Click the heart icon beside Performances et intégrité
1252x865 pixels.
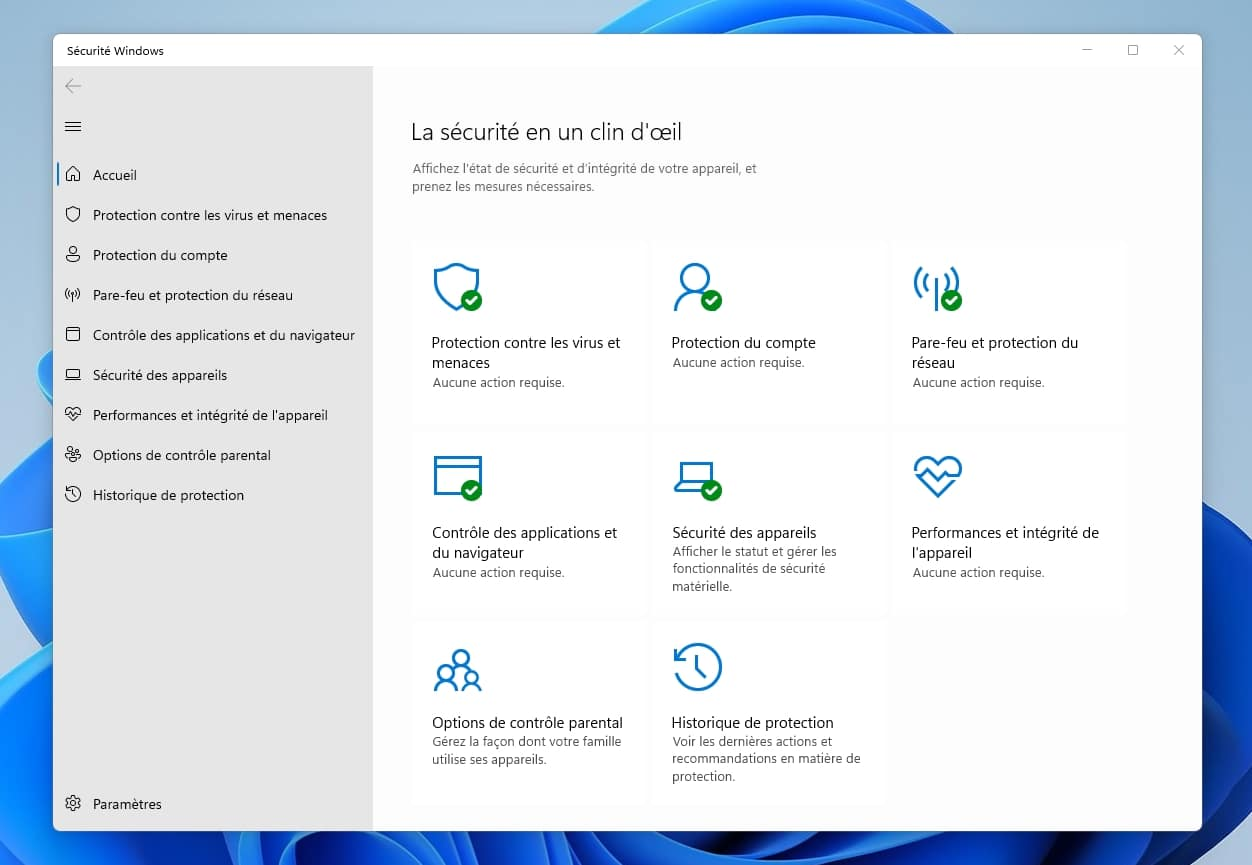(72, 414)
